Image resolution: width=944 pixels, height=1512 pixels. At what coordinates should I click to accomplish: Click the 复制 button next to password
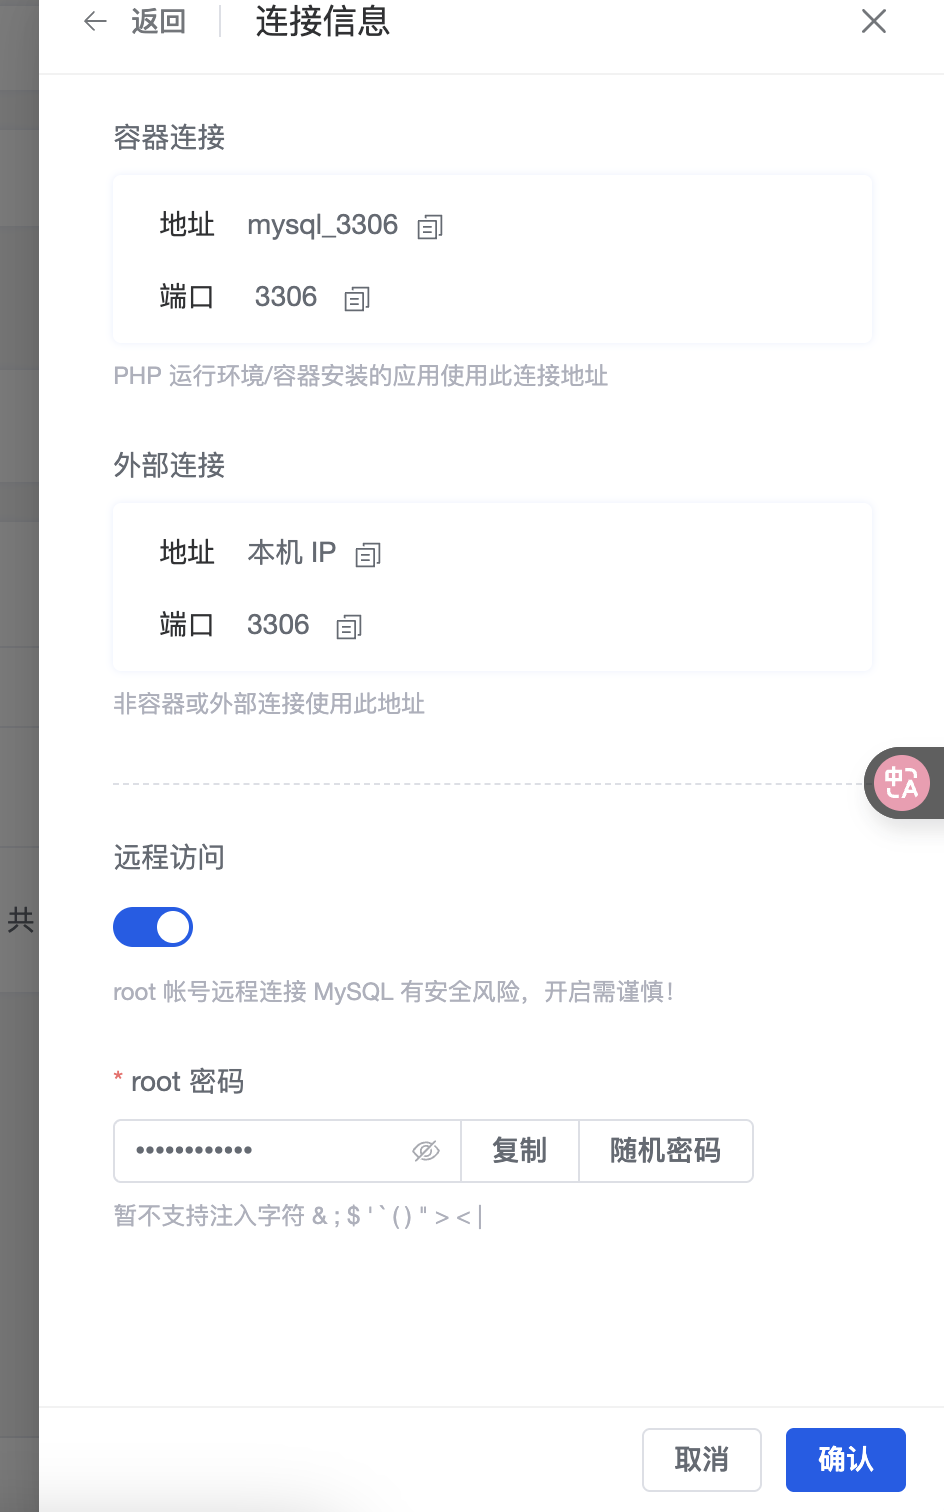519,1151
